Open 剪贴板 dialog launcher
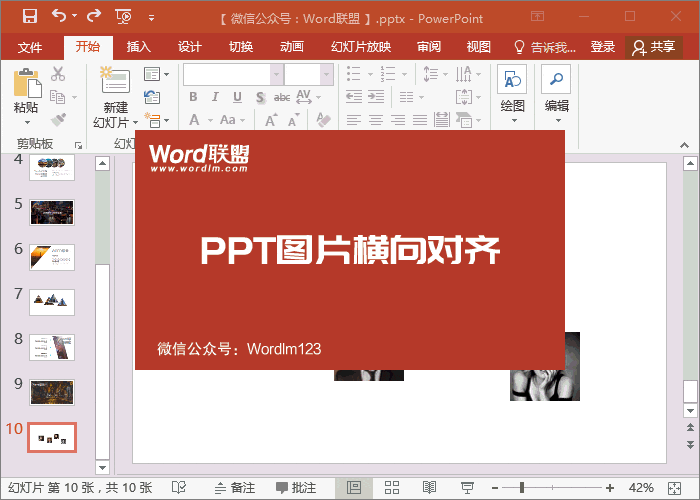The width and height of the screenshot is (700, 500). coord(79,145)
